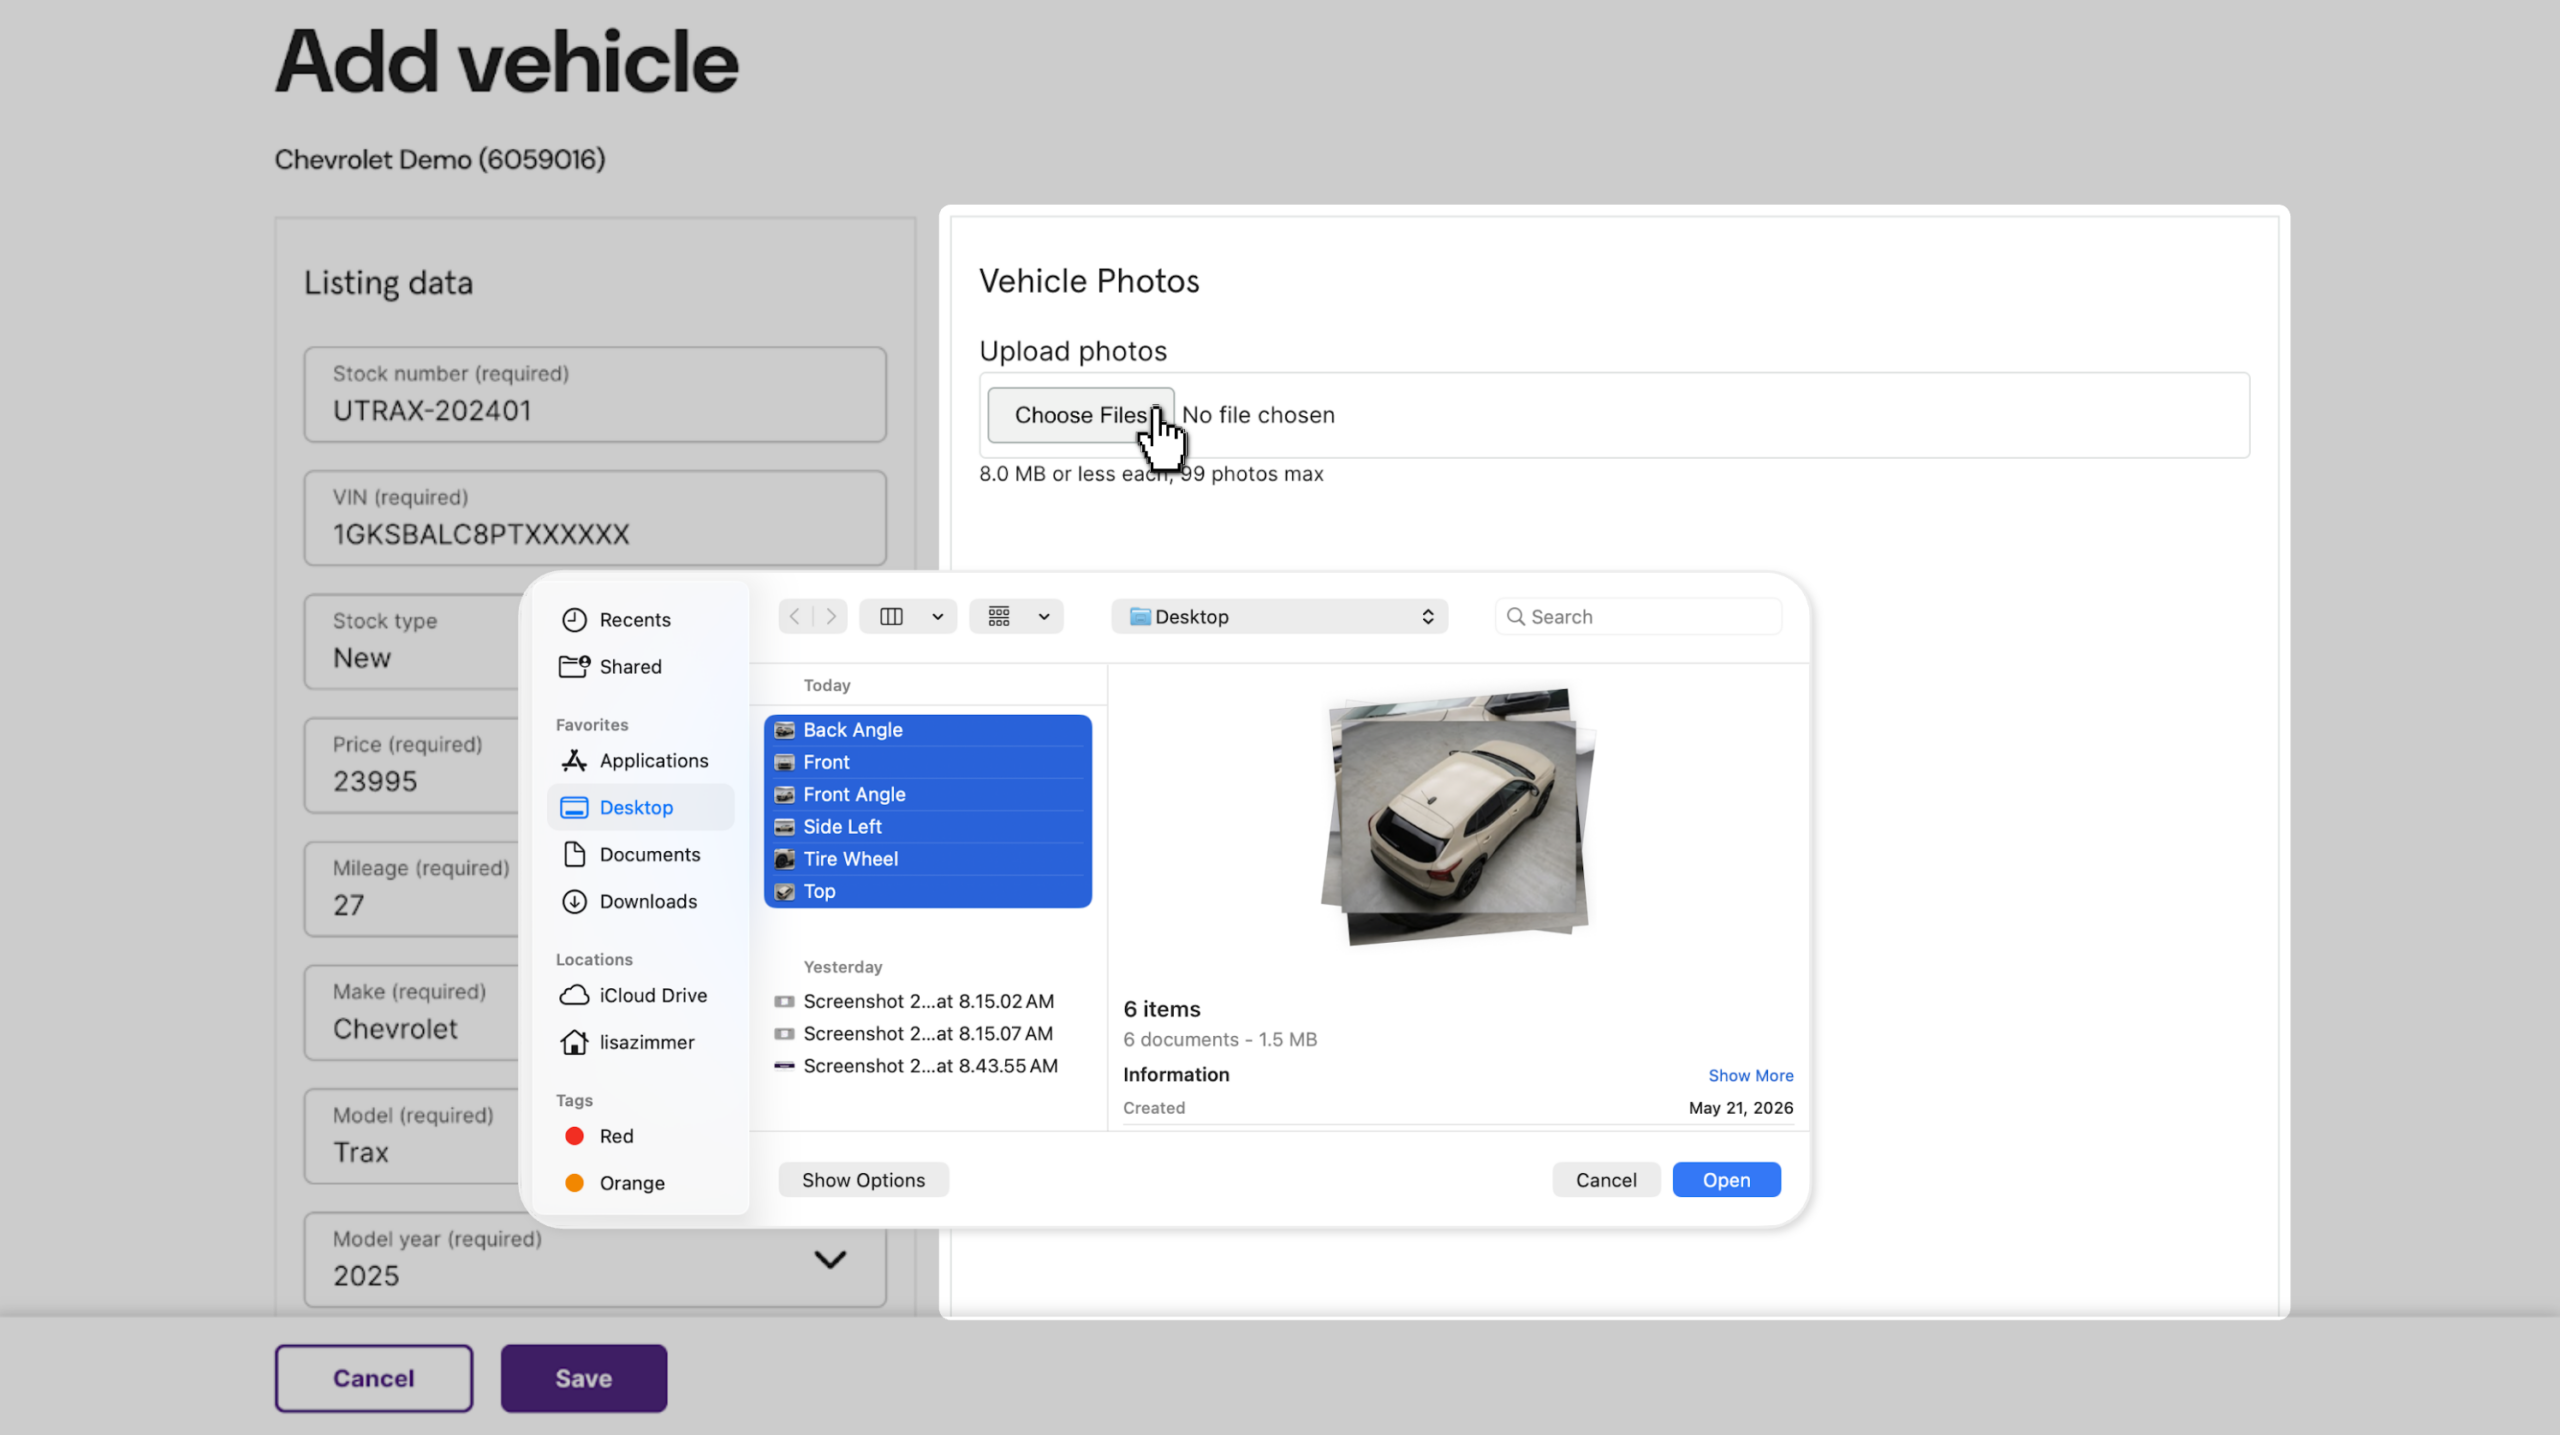Open the view mode dropdown chevron
This screenshot has height=1435, width=2560.
click(x=938, y=617)
